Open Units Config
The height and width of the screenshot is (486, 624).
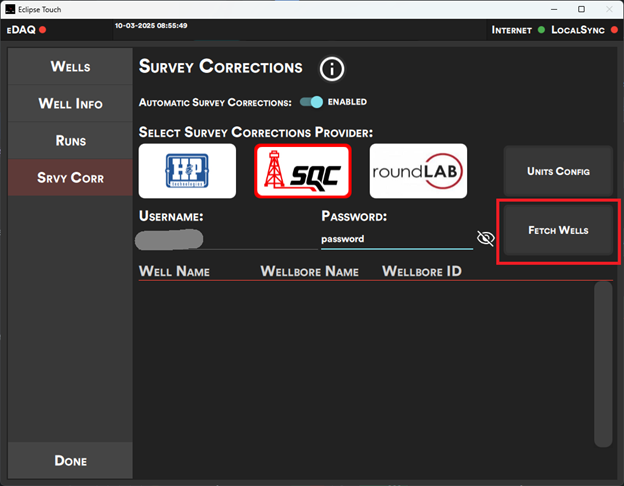tap(558, 171)
